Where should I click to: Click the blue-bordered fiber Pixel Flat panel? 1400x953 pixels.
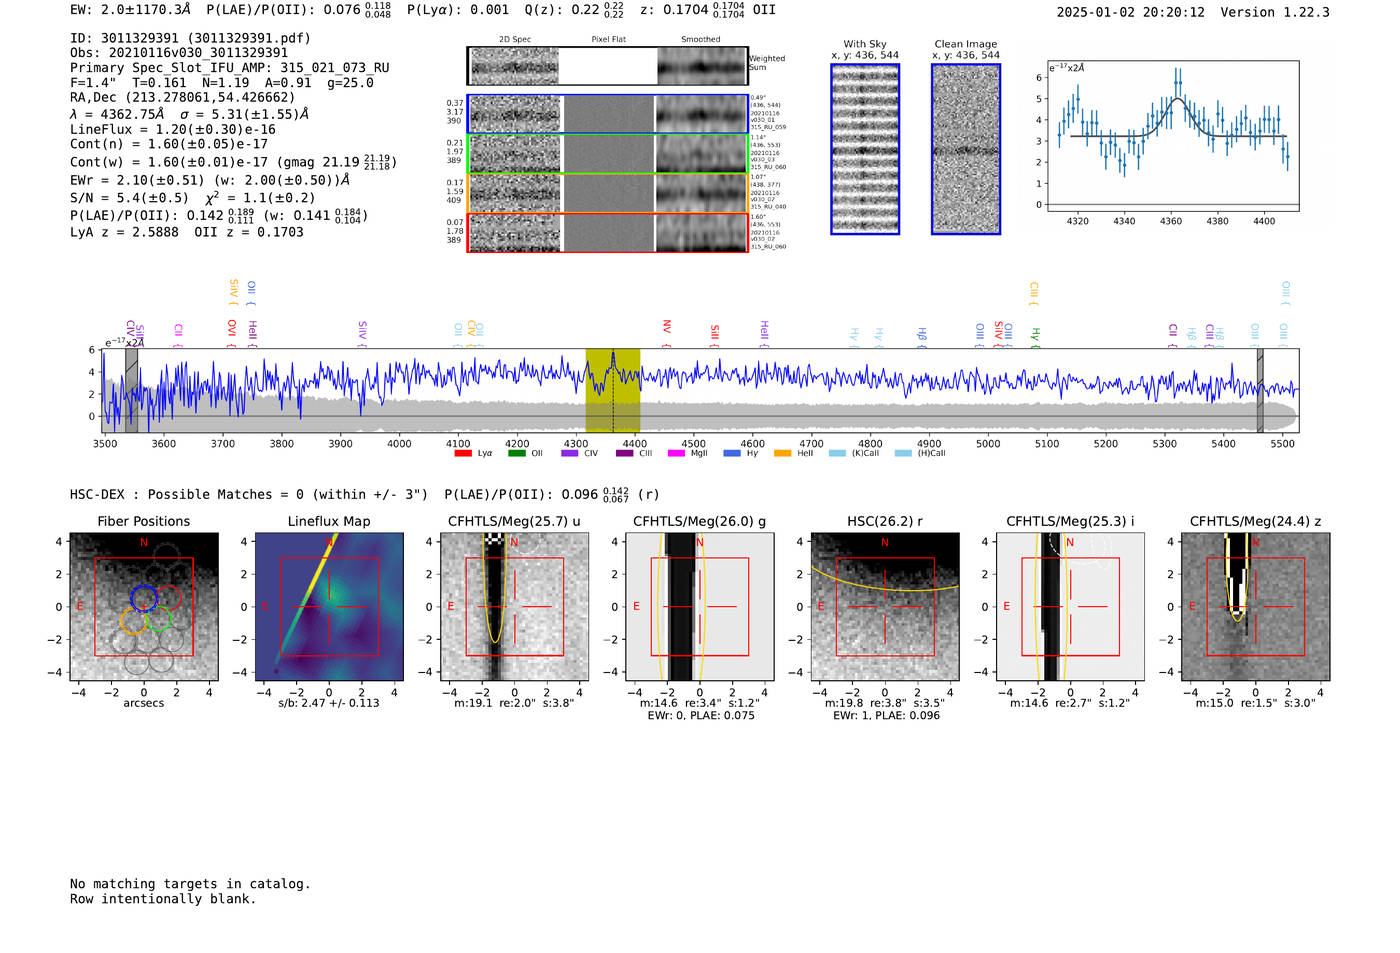[x=608, y=114]
